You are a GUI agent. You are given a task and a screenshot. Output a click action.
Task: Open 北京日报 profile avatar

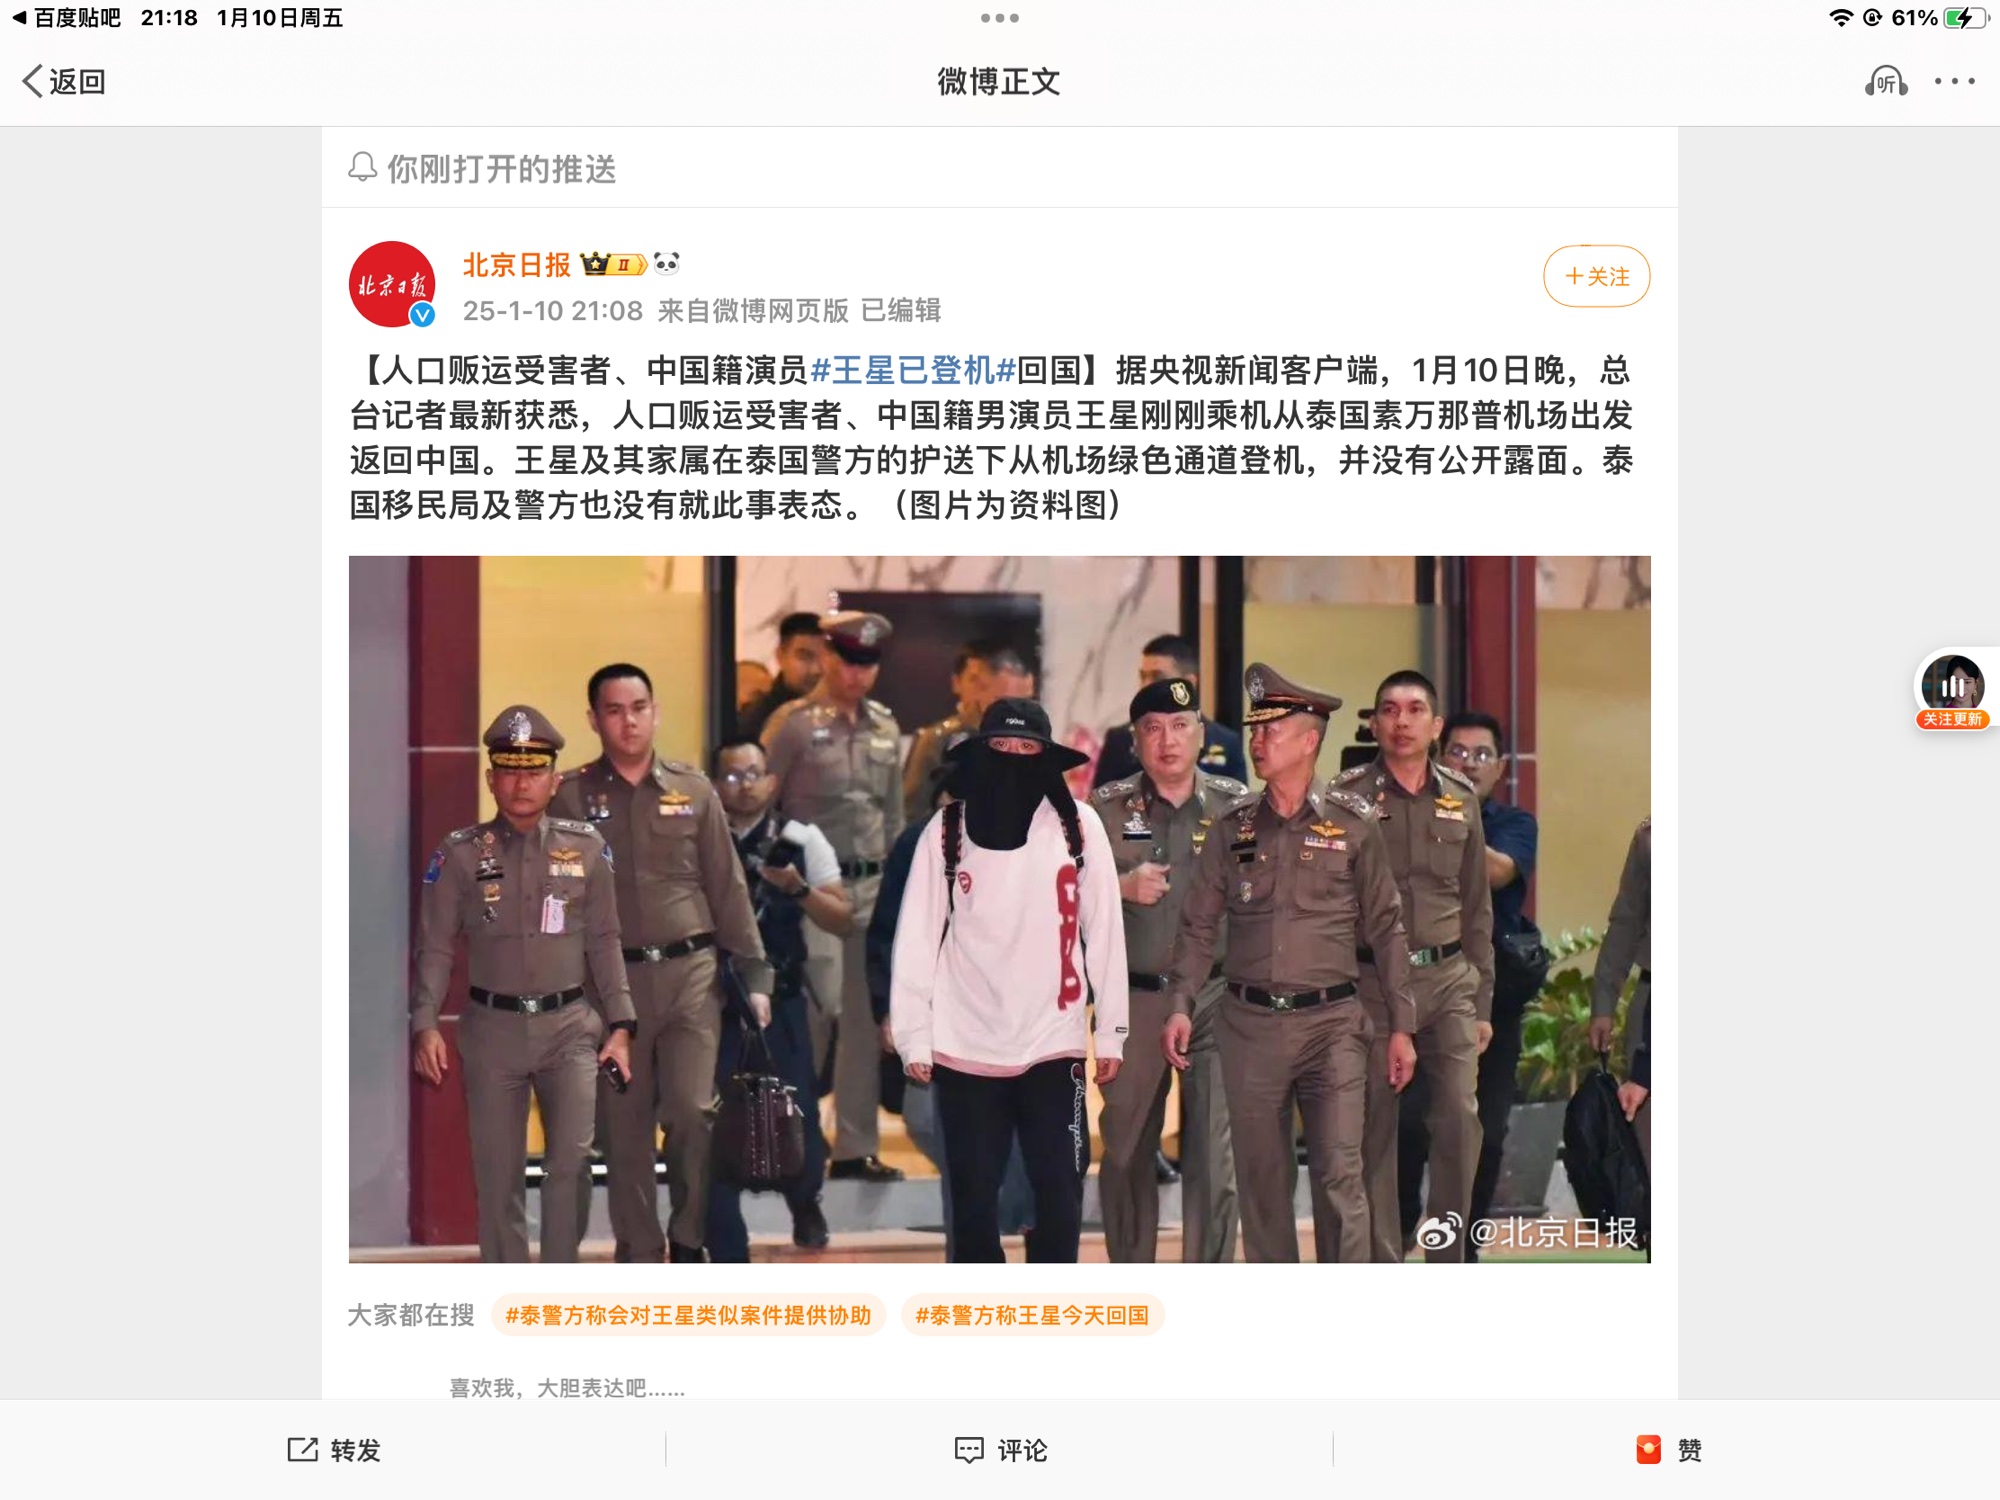pyautogui.click(x=392, y=284)
